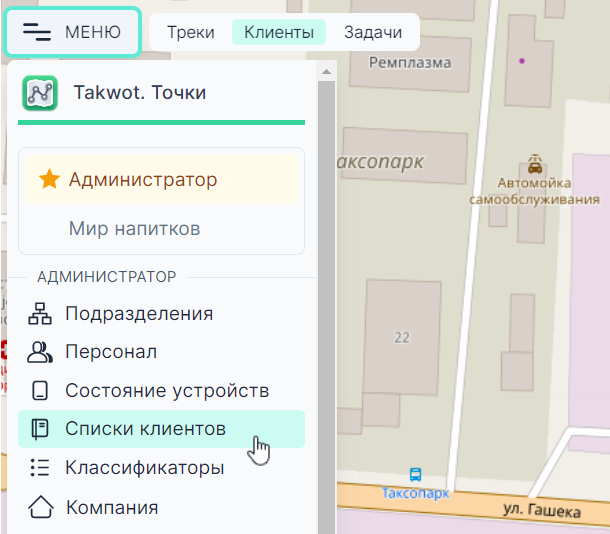
Task: Click the device phone icon
Action: 40,390
